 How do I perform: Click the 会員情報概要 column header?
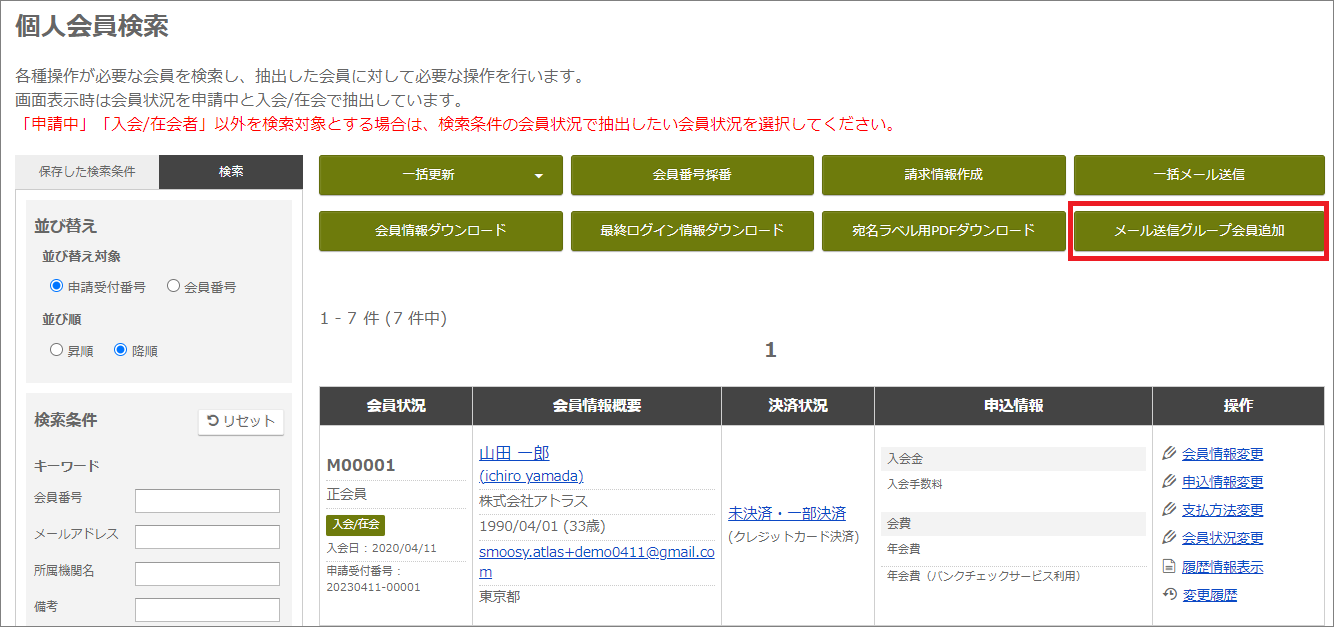tap(597, 406)
